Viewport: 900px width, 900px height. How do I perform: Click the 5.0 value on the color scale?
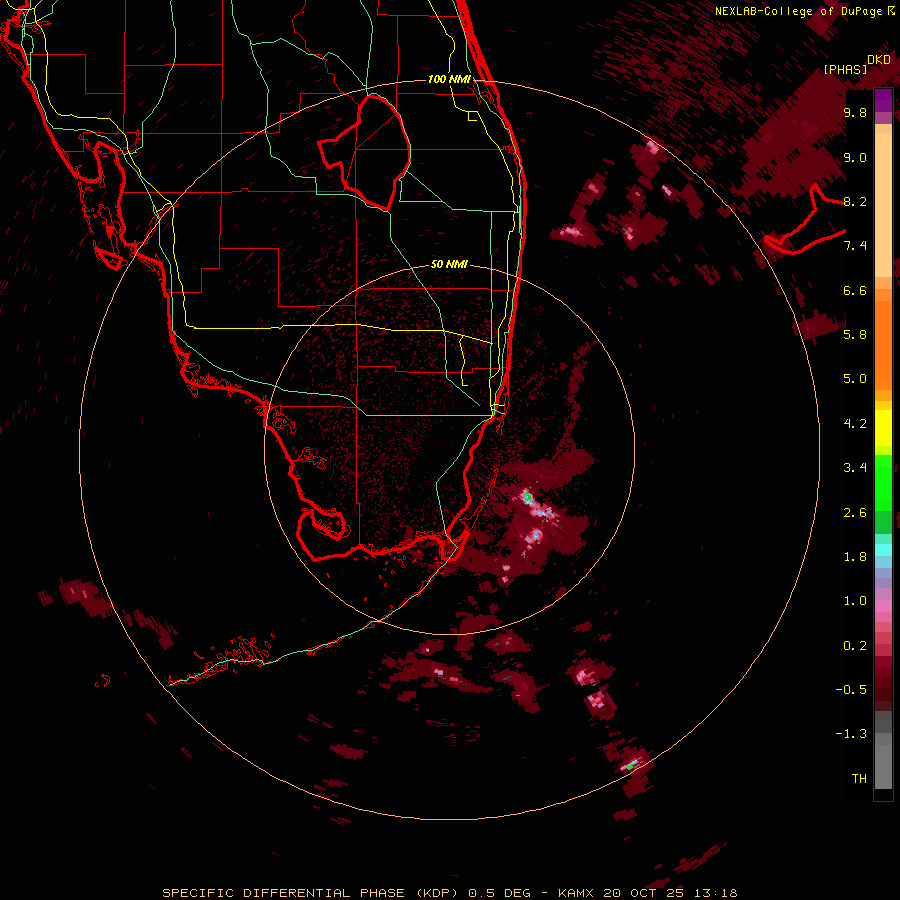pos(855,379)
